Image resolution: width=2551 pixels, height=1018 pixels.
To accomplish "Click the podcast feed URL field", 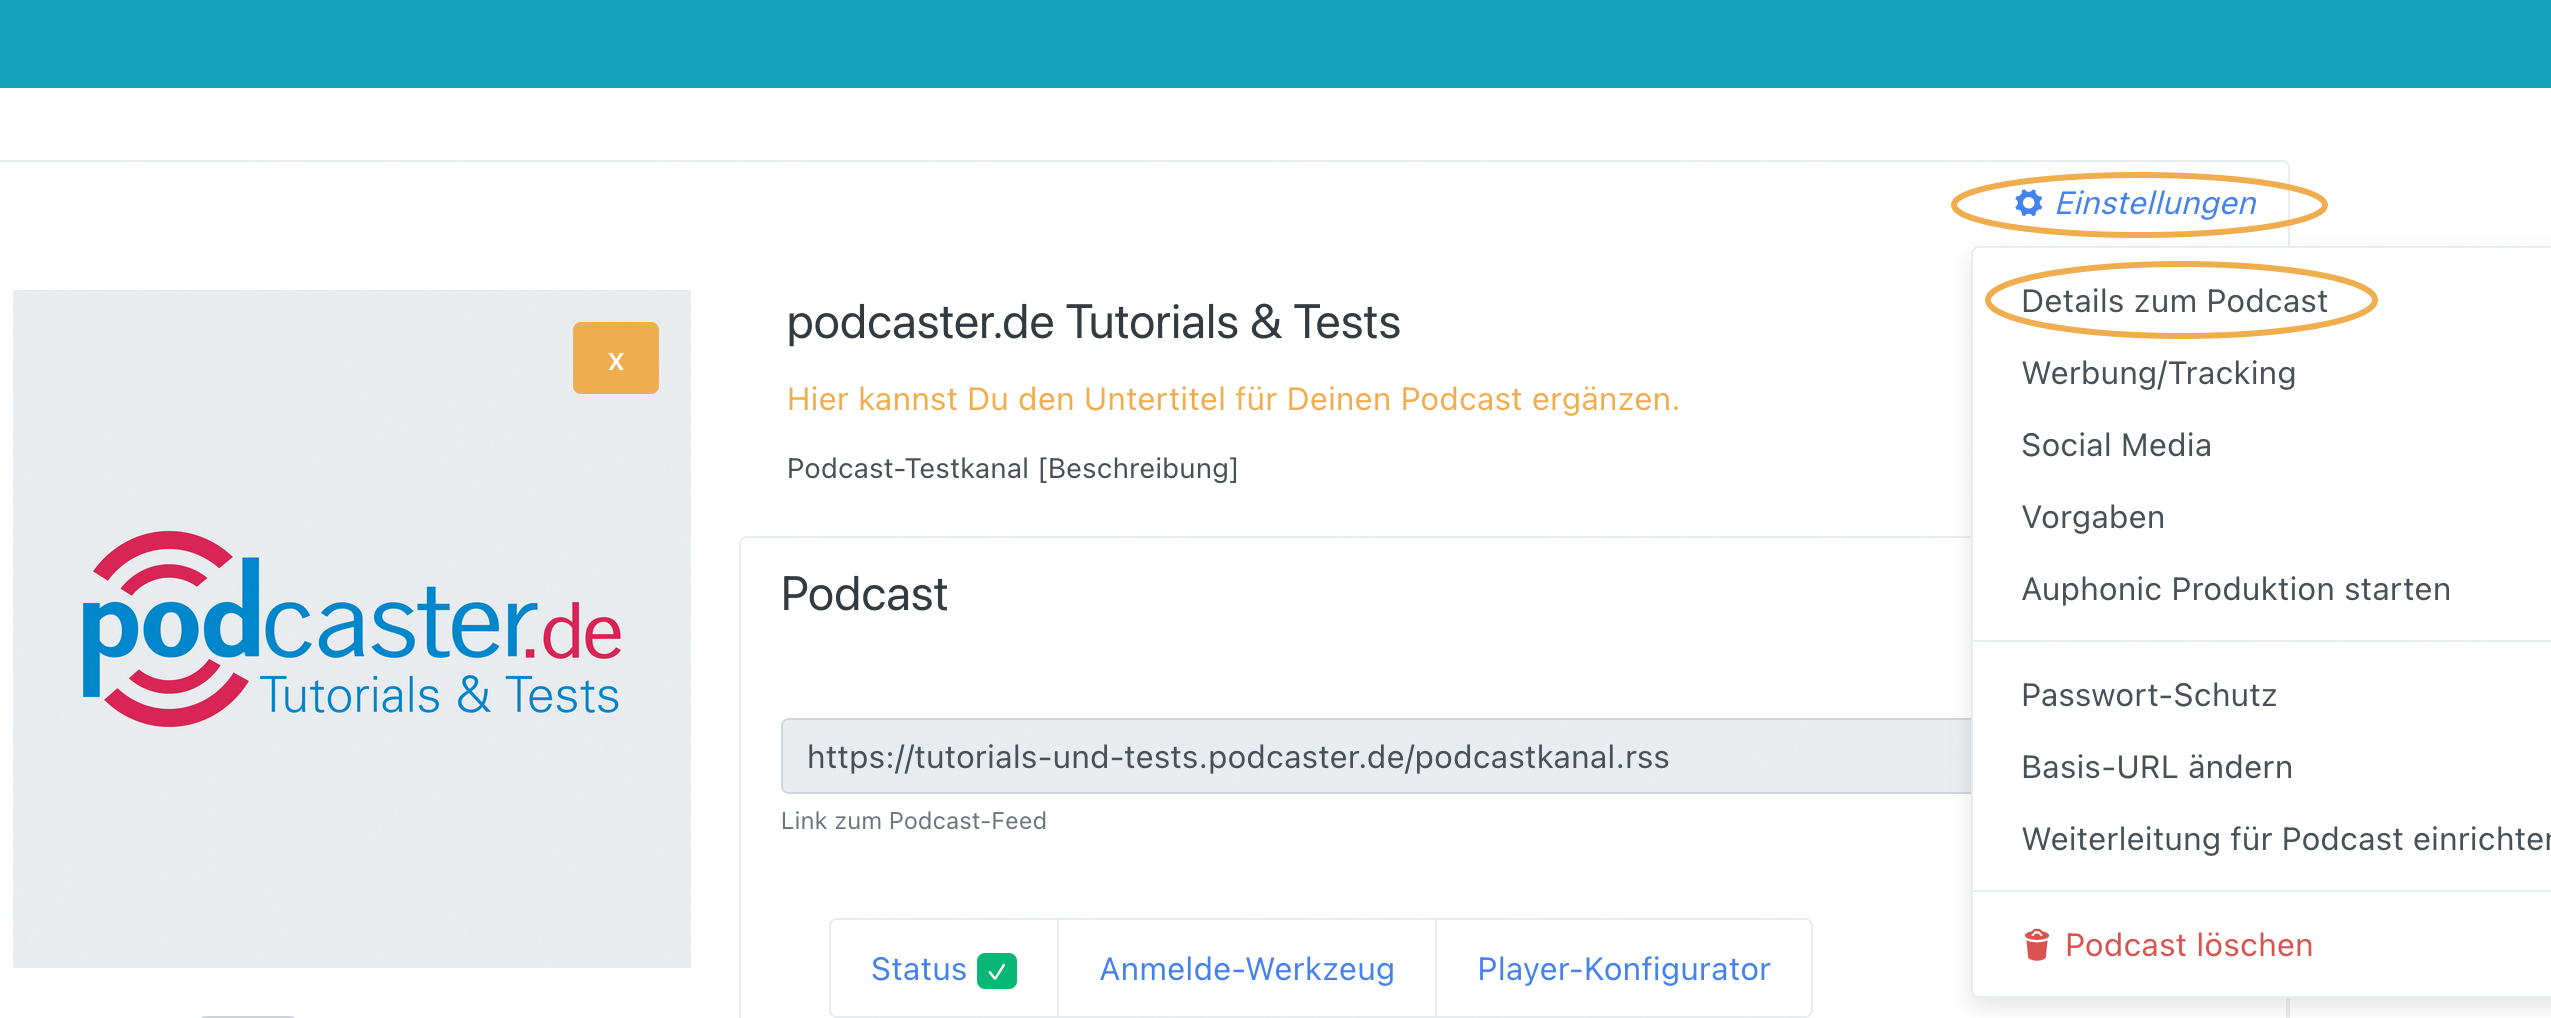I will pyautogui.click(x=1376, y=756).
